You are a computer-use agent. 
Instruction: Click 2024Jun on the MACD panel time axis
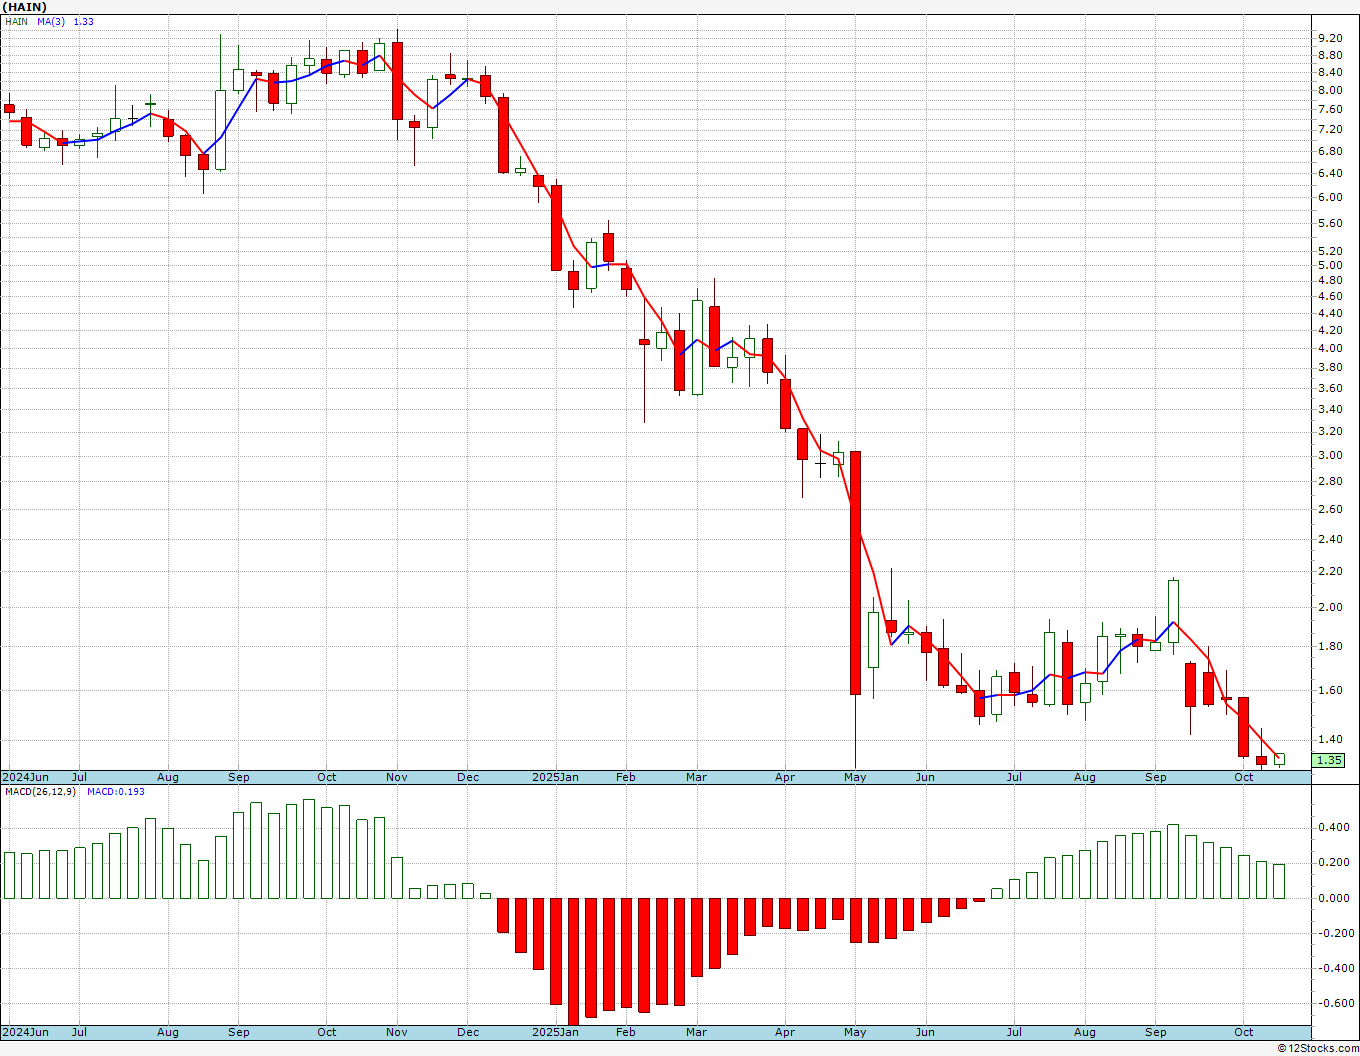pos(25,1032)
